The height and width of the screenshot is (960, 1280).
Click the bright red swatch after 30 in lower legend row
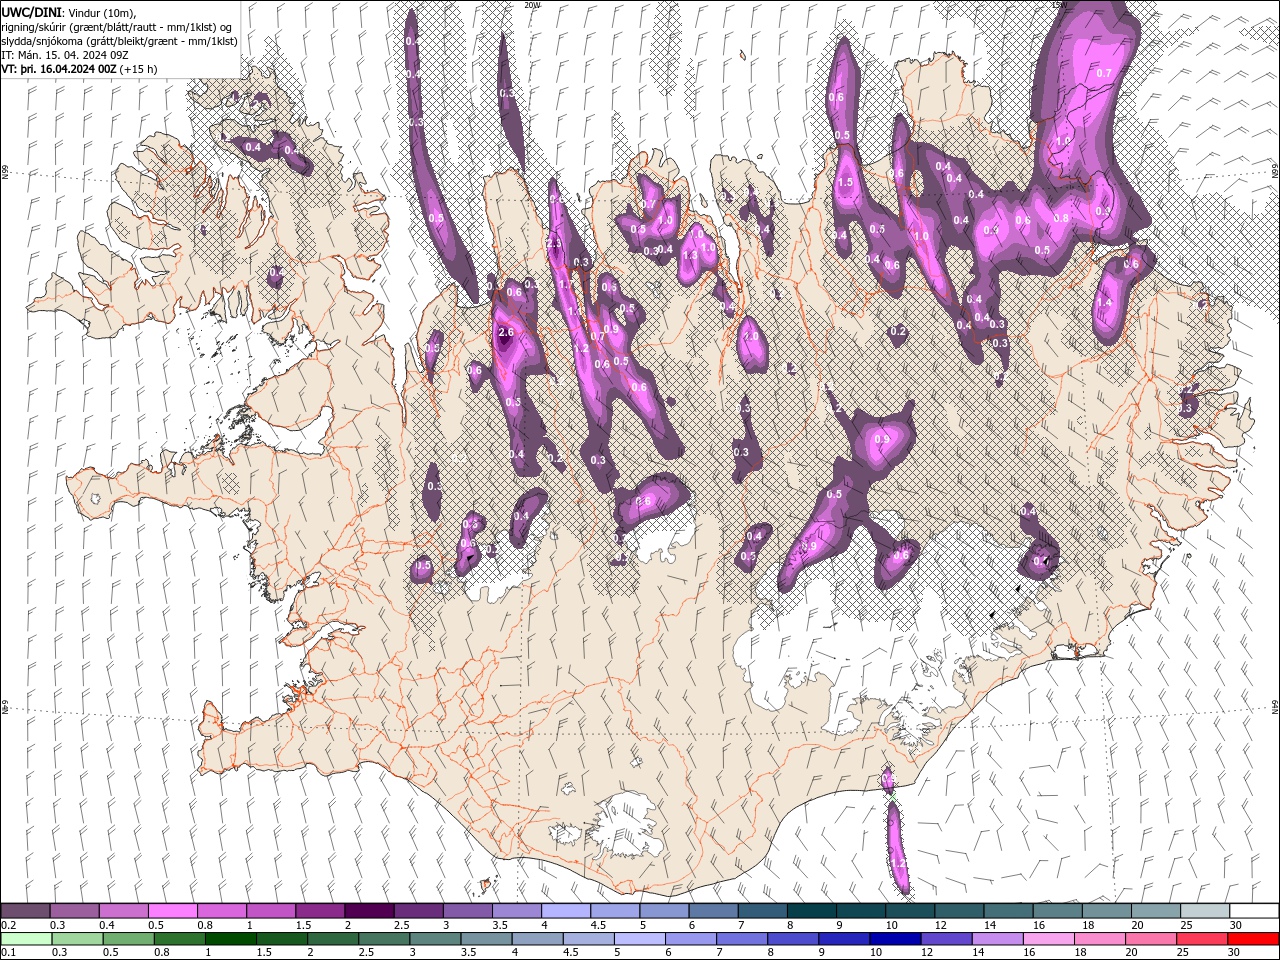tap(1255, 939)
